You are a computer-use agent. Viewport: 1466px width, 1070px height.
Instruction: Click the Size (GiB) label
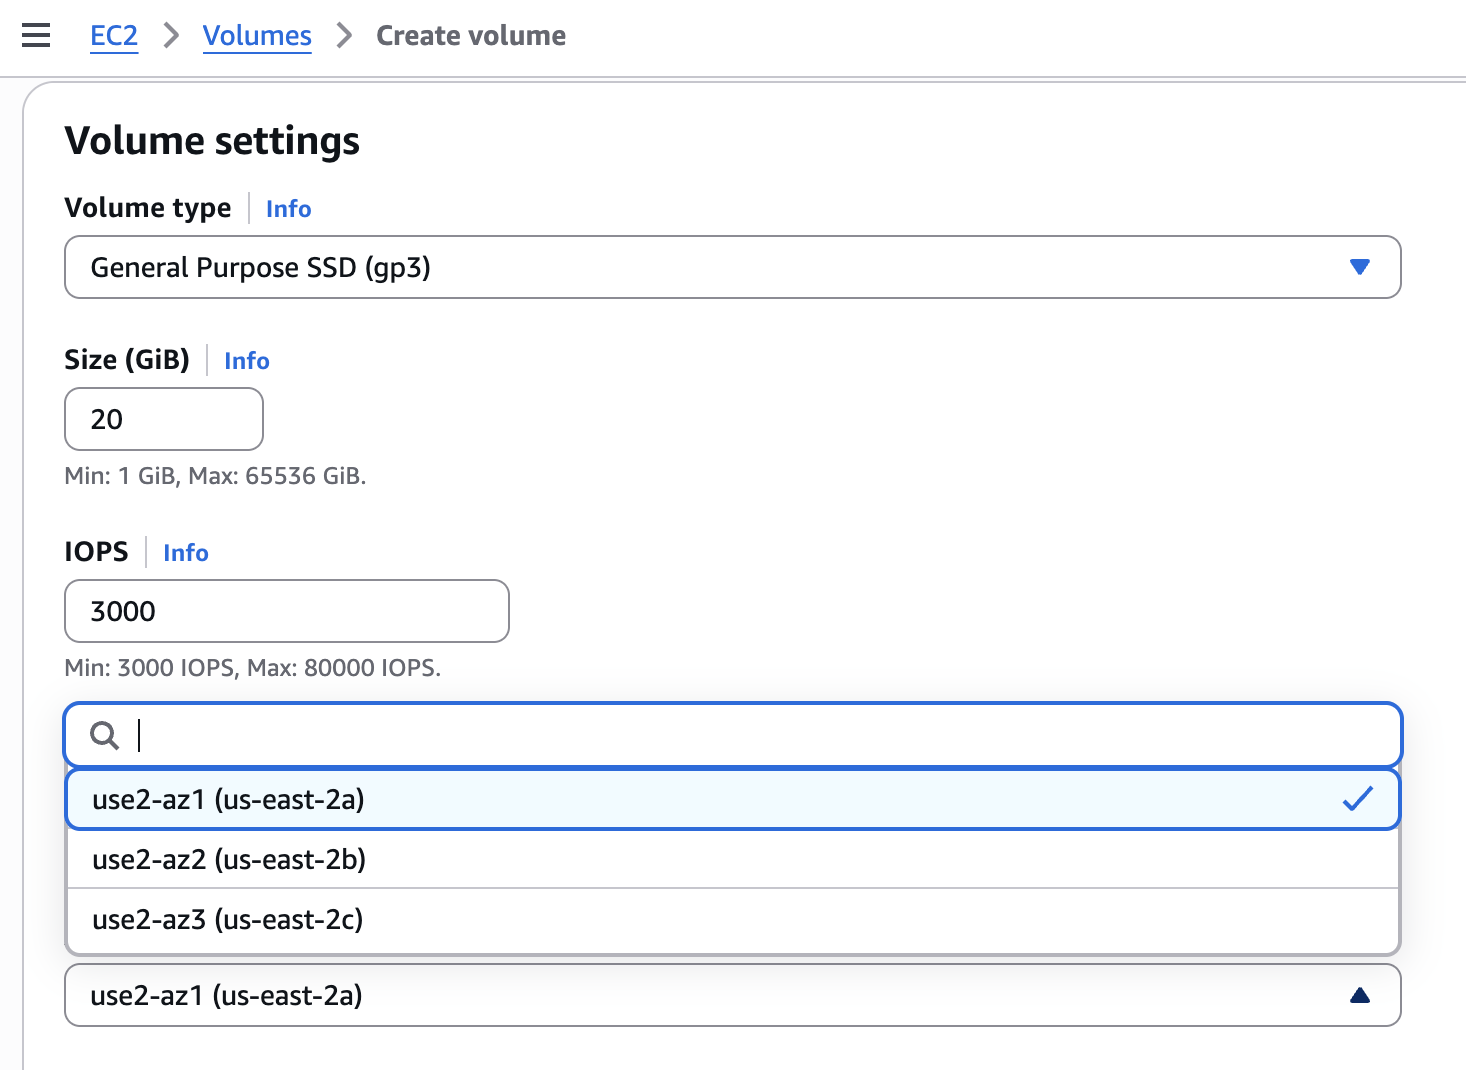[x=127, y=360]
